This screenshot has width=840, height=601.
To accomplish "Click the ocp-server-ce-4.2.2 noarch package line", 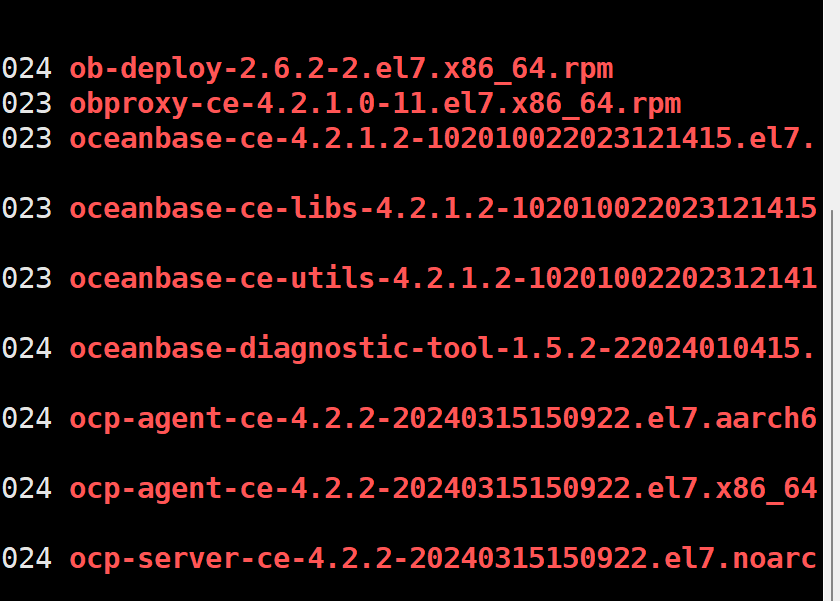I will click(x=442, y=559).
